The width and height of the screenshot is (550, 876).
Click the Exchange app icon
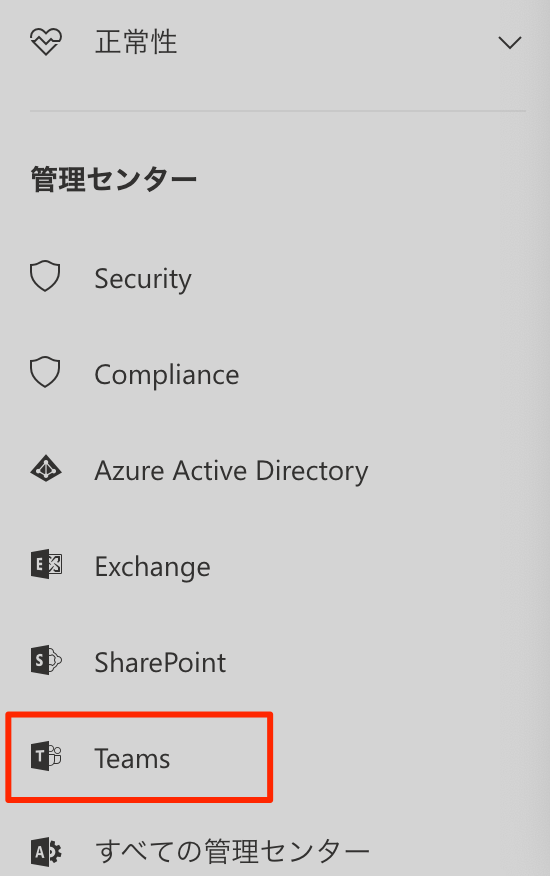point(46,564)
